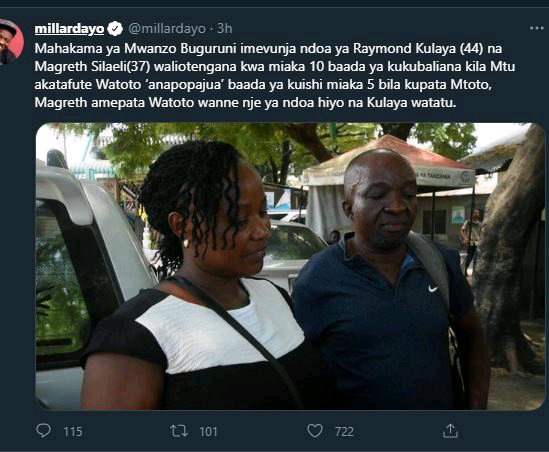Screen dimensions: 549x452
Task: Click 'Magreth Silaeli(37)' in the tweet text
Action: 92,67
